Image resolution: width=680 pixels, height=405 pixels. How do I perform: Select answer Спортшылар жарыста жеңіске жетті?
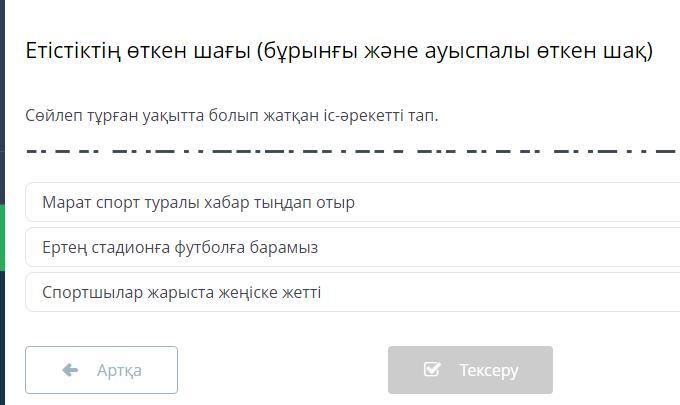click(181, 292)
